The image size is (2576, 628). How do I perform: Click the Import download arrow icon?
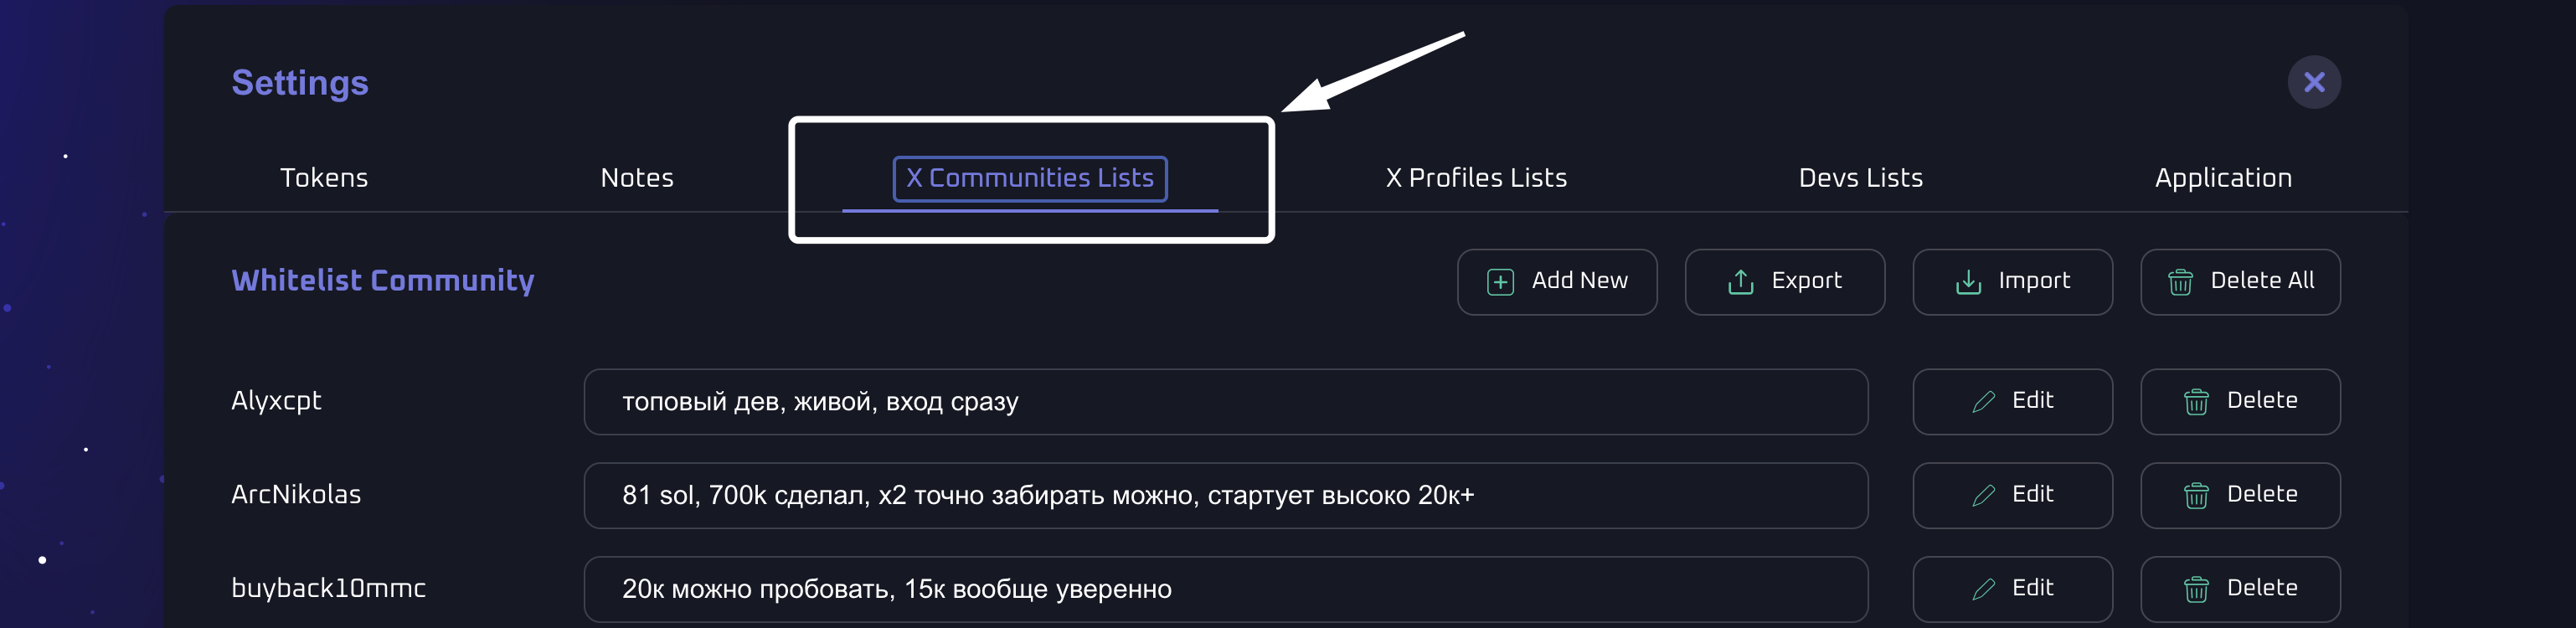pyautogui.click(x=1967, y=282)
